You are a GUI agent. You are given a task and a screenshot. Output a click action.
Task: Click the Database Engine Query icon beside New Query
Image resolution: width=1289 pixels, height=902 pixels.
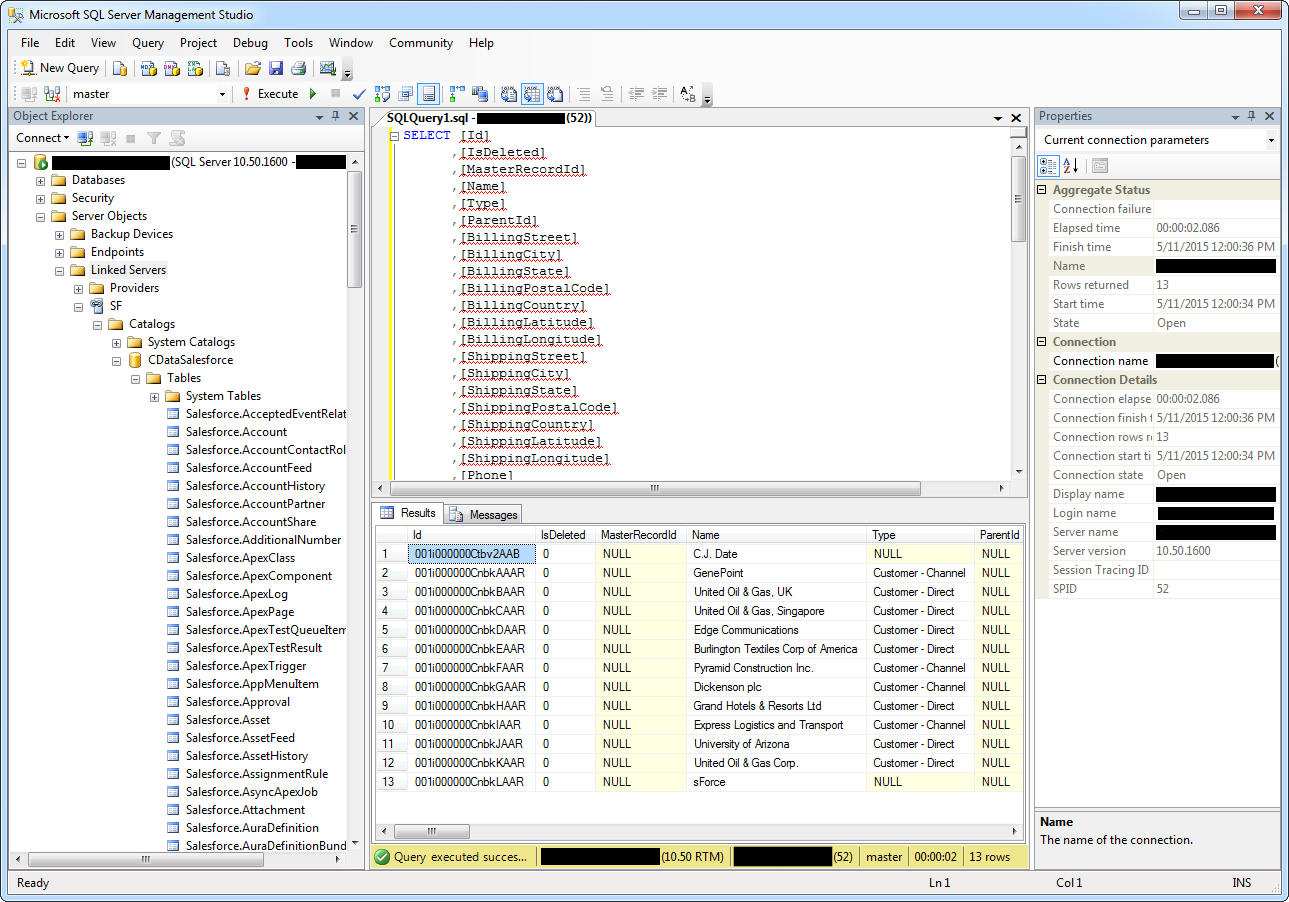click(x=120, y=68)
